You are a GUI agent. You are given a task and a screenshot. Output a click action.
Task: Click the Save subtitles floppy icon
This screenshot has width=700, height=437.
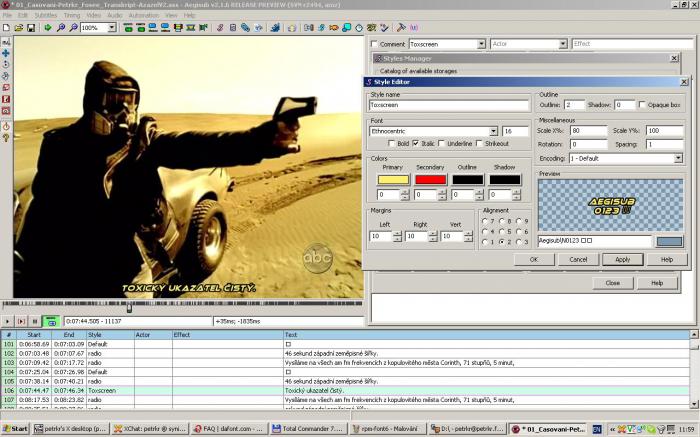coord(31,28)
